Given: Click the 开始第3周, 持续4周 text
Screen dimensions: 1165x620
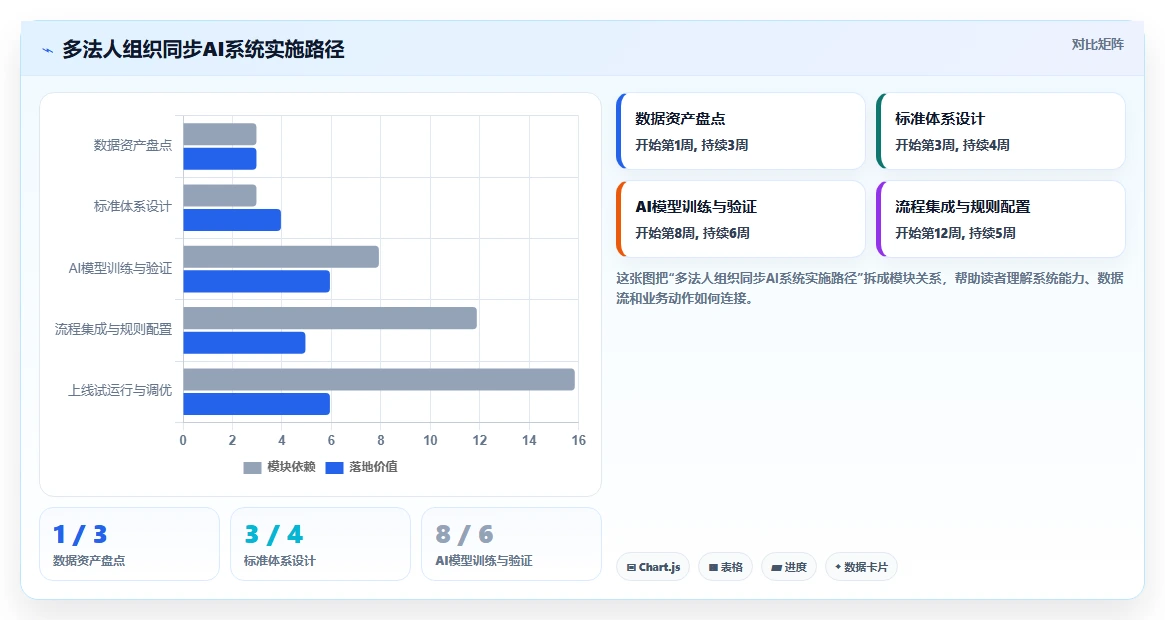Looking at the screenshot, I should point(953,145).
